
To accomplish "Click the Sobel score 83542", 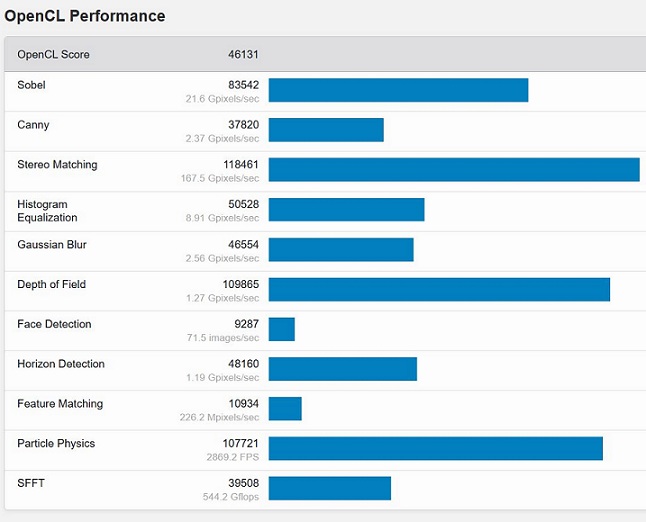I will [x=243, y=85].
